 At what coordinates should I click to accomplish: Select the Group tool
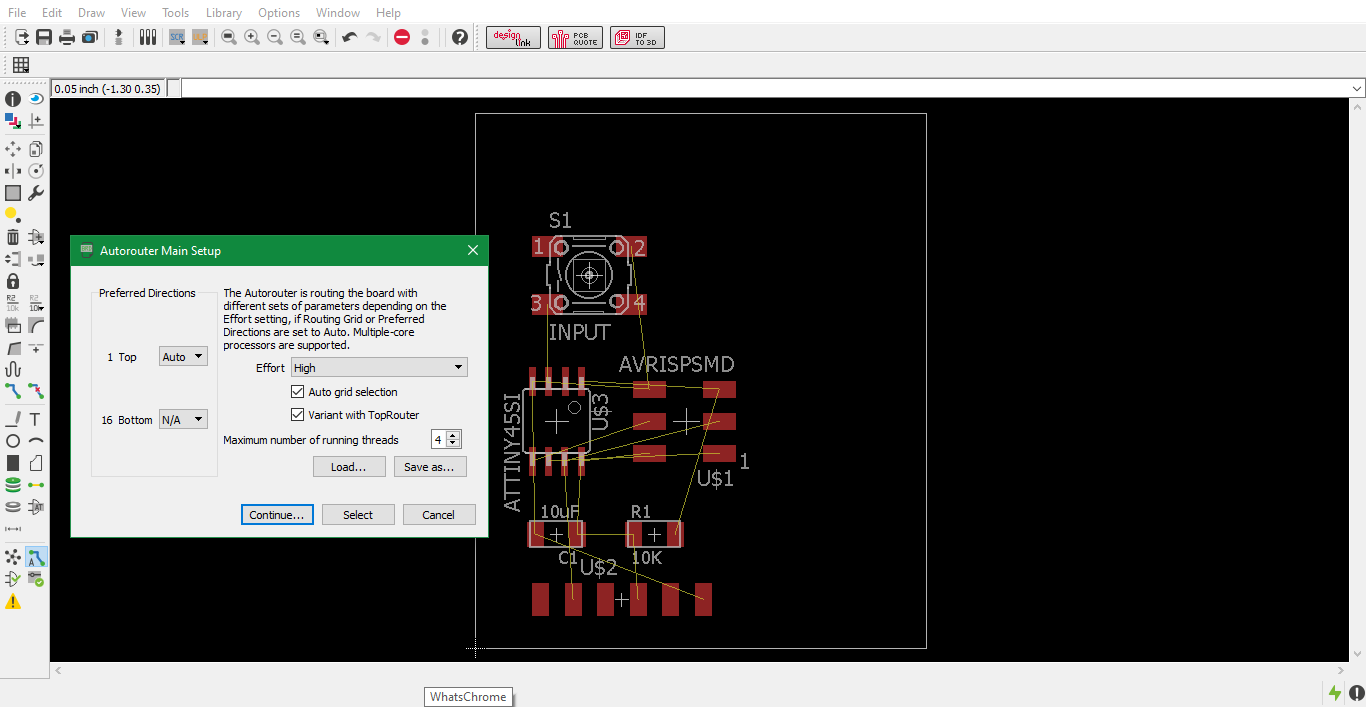tap(12, 193)
